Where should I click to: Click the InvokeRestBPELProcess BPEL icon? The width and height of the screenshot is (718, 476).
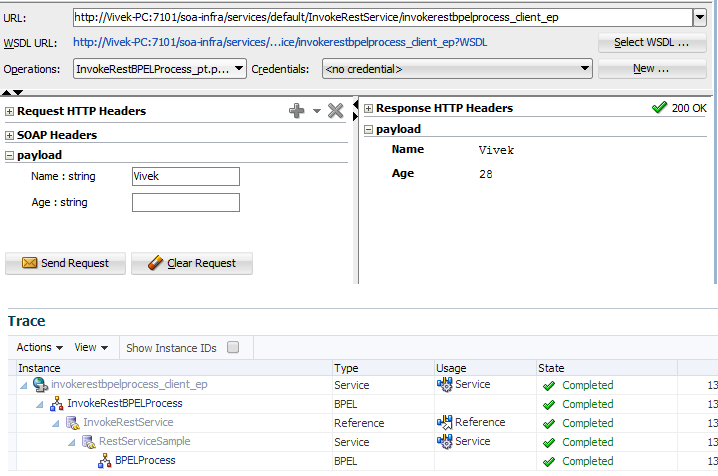(56, 403)
